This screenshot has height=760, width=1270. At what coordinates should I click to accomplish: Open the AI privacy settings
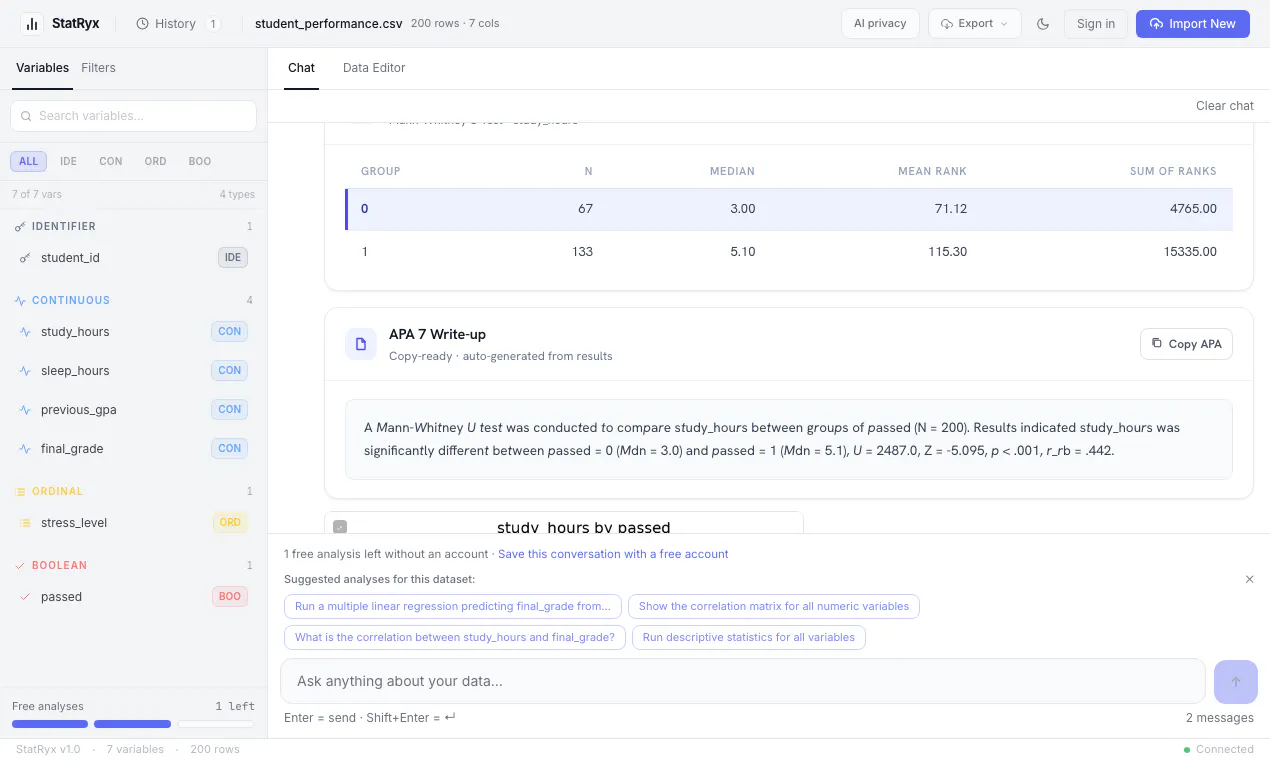[x=880, y=24]
